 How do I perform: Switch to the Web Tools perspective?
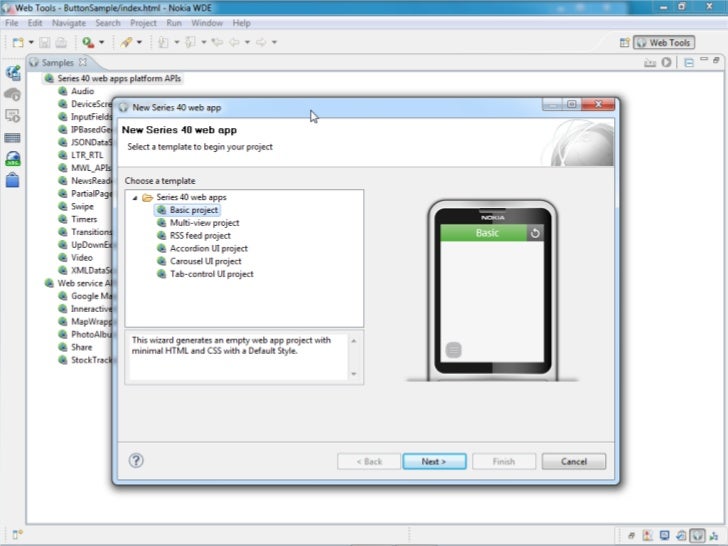click(664, 43)
